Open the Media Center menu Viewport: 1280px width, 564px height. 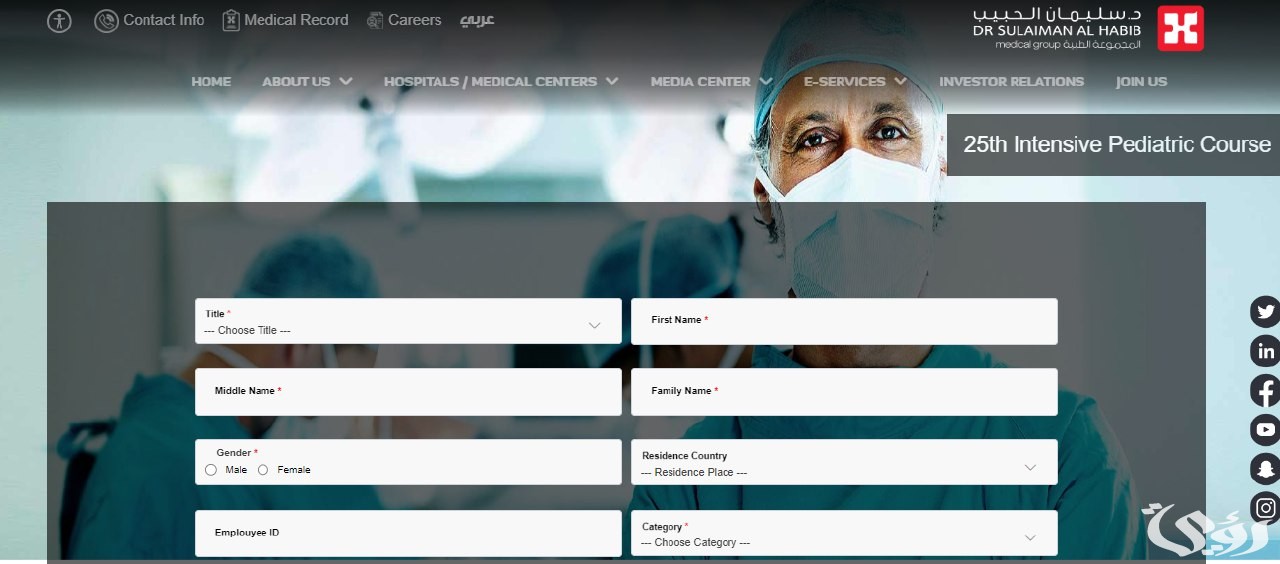[700, 82]
